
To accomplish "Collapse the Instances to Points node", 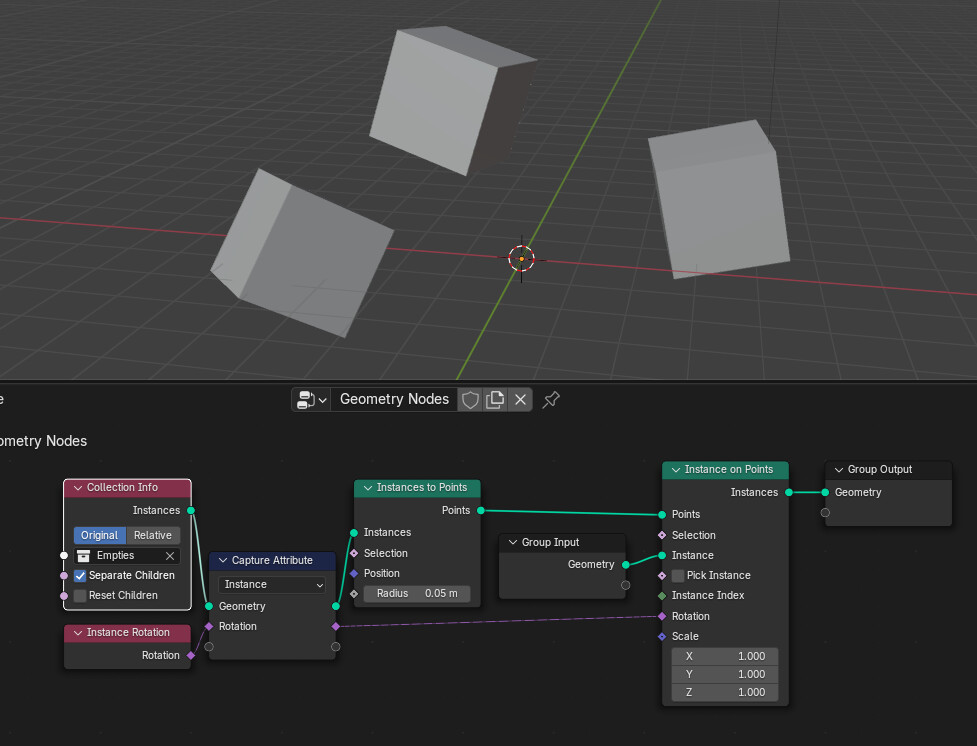I will [x=368, y=488].
